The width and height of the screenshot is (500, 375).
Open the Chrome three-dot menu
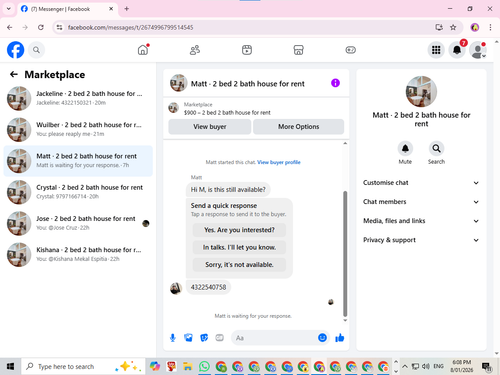coord(490,27)
